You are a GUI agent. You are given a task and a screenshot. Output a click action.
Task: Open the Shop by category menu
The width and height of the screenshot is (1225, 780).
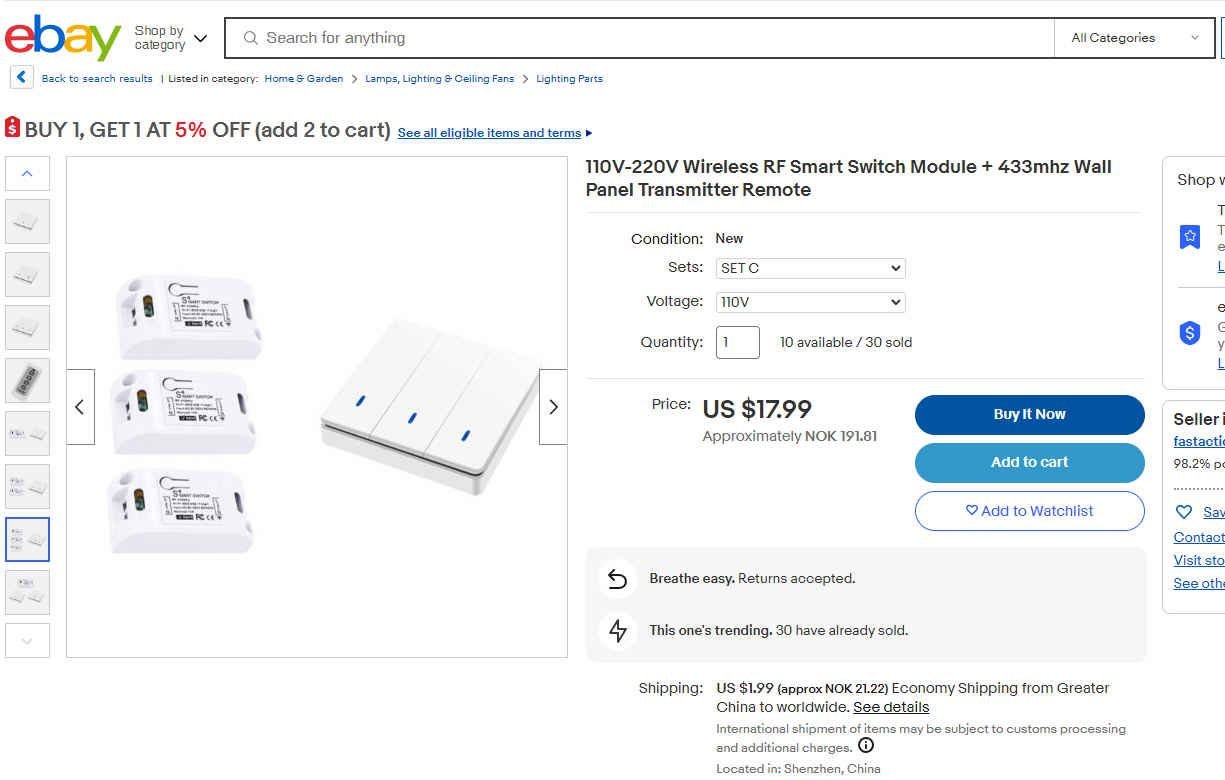(x=168, y=37)
